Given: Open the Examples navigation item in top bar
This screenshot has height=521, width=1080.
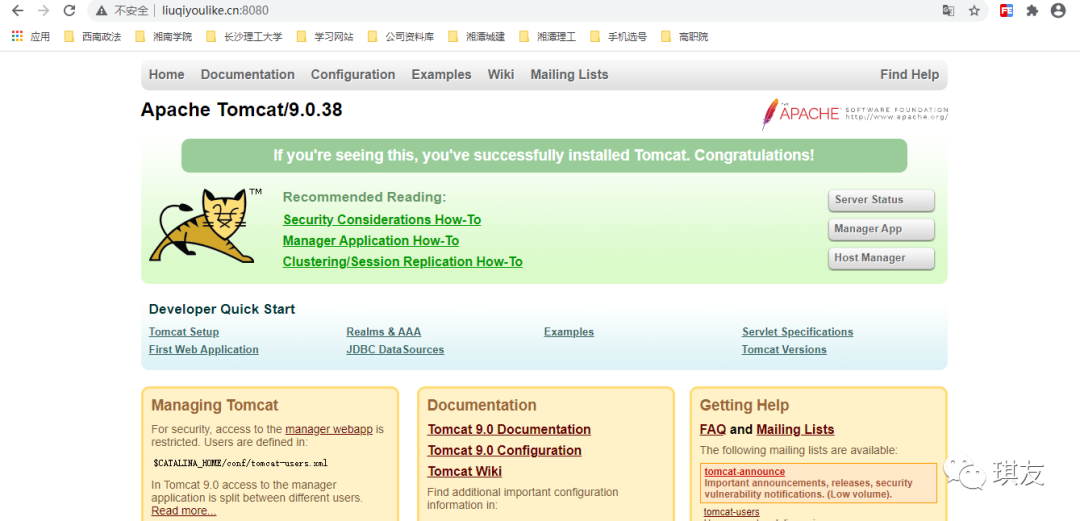Looking at the screenshot, I should [x=442, y=74].
